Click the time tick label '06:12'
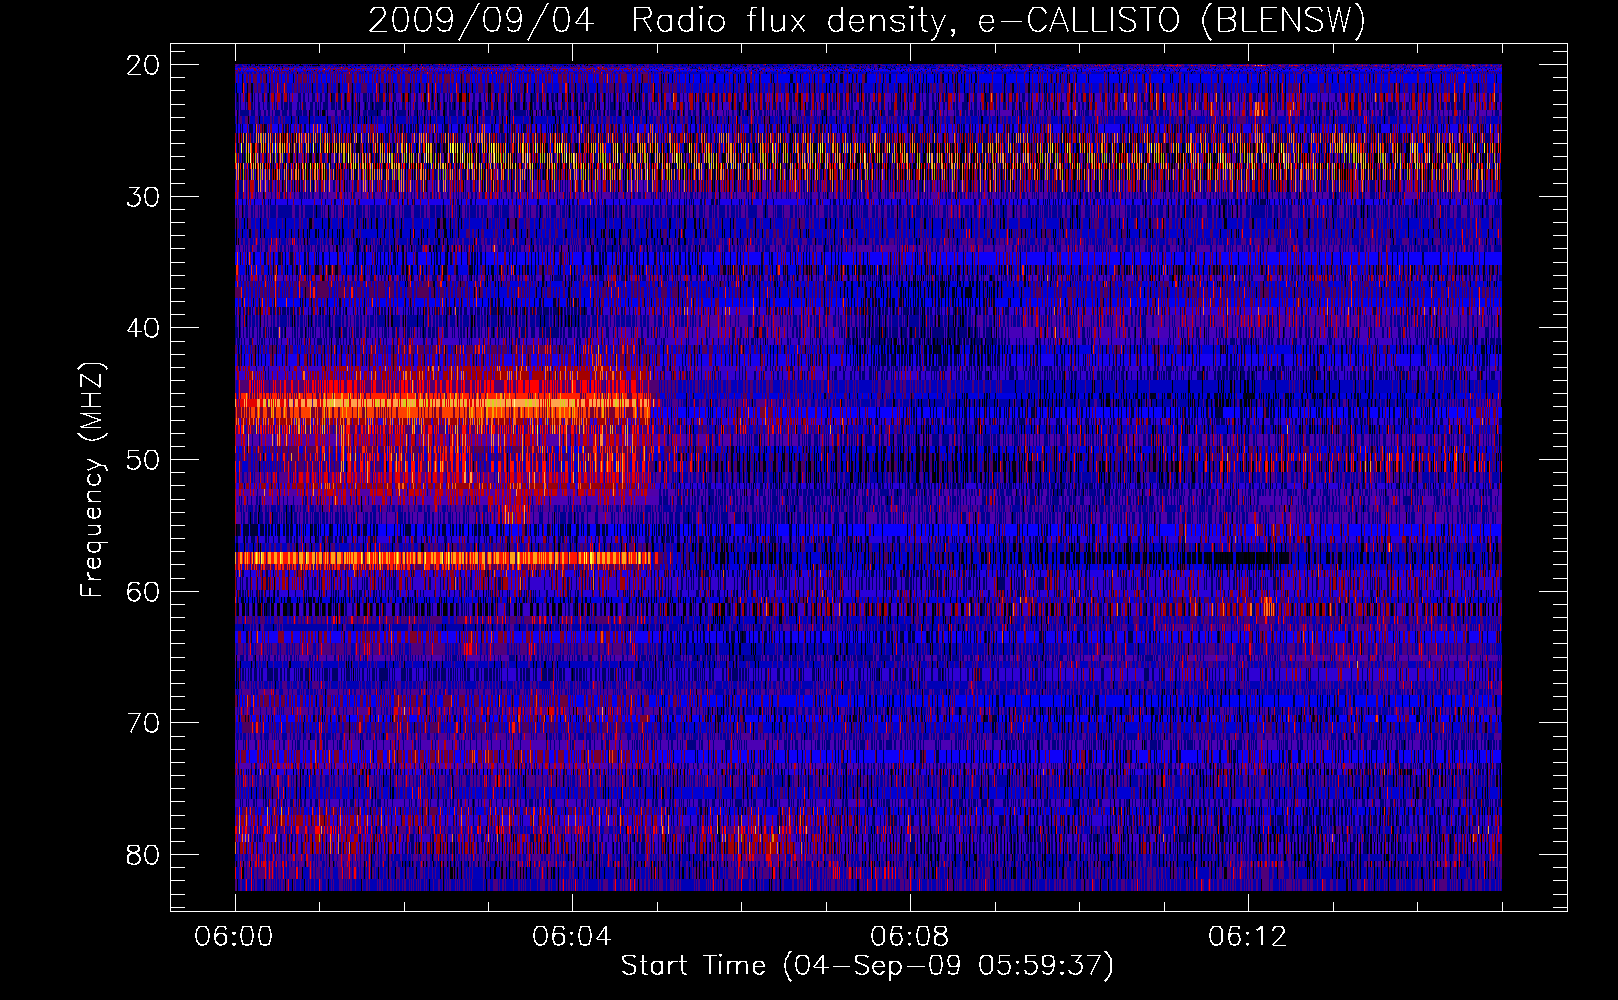Image resolution: width=1618 pixels, height=1000 pixels. [x=1248, y=937]
